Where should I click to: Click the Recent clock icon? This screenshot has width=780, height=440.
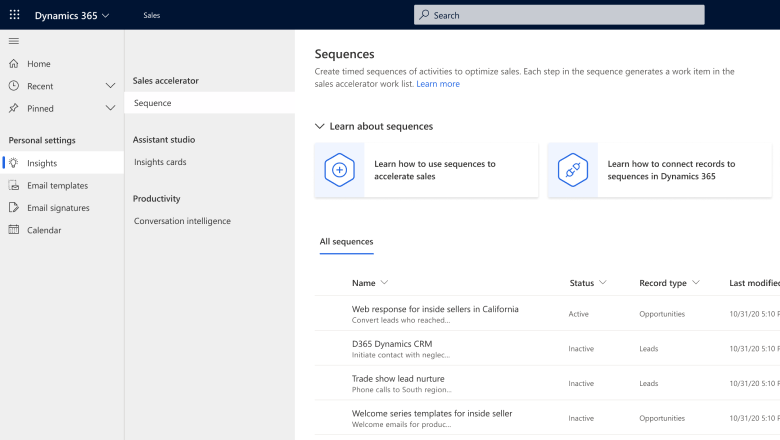click(x=14, y=86)
